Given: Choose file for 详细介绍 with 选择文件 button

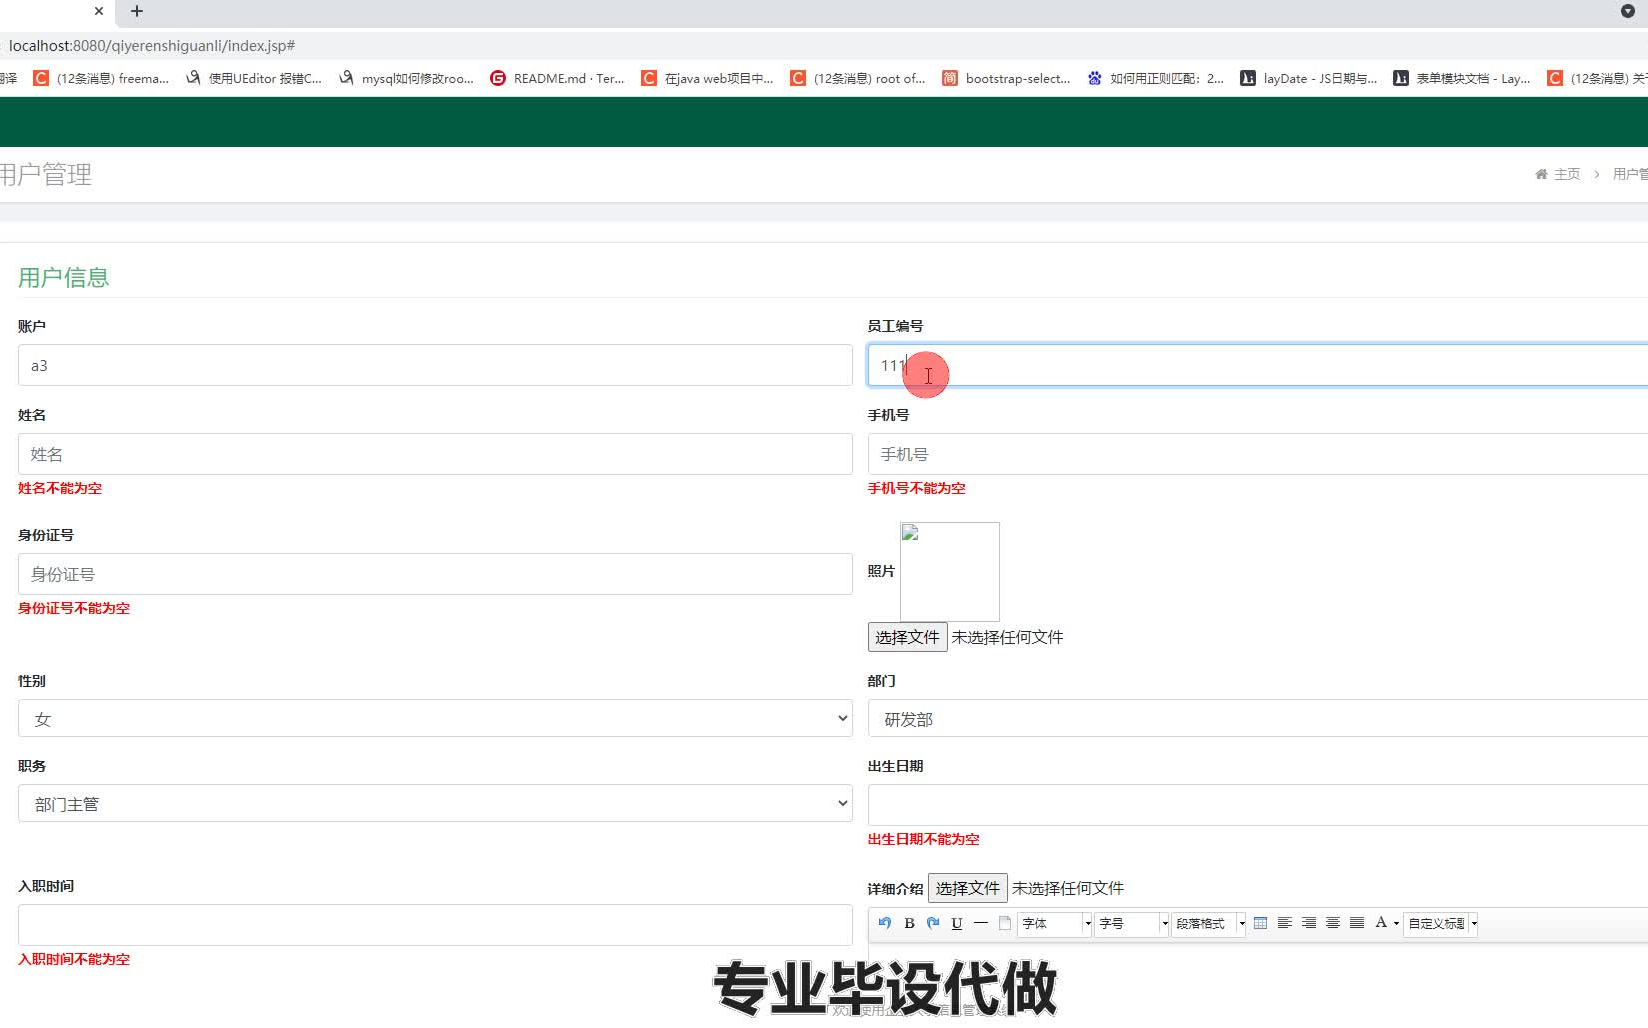Looking at the screenshot, I should click(x=968, y=888).
